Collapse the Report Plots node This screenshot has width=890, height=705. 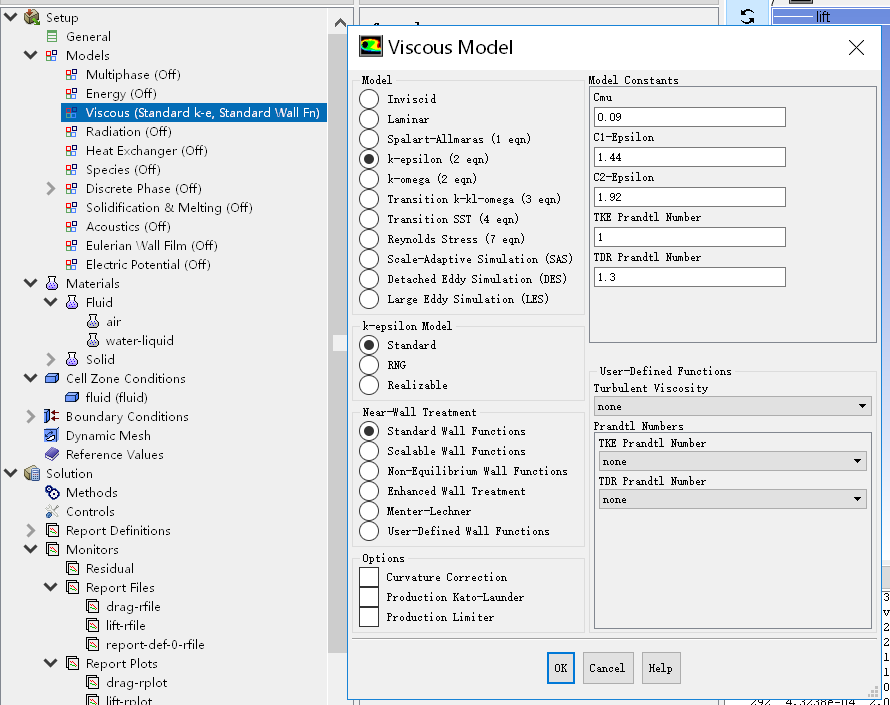click(51, 663)
